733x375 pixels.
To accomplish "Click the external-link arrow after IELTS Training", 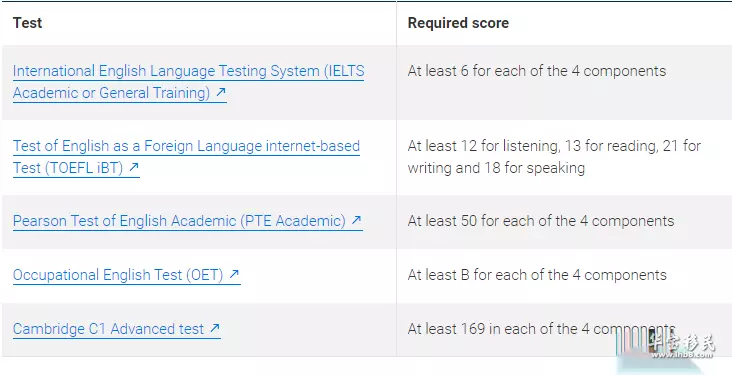I will point(221,92).
